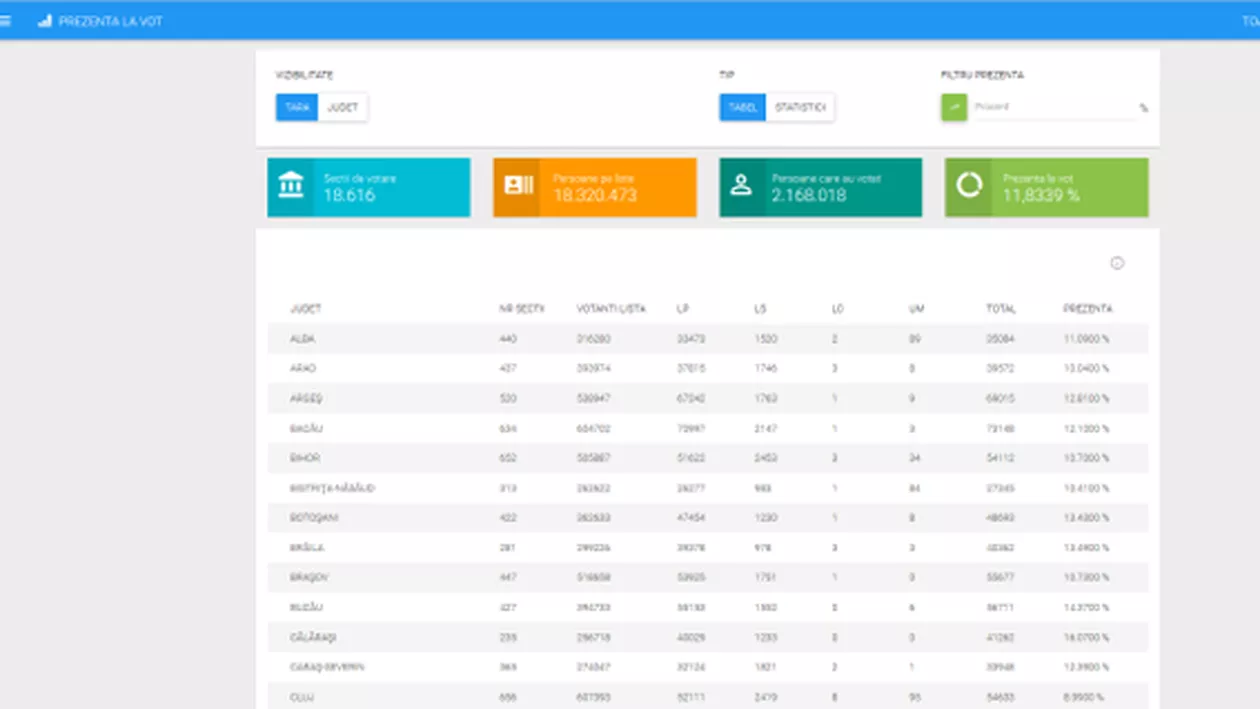Open the hamburger menu in the top bar
Viewport: 1260px width, 709px height.
(x=6, y=21)
